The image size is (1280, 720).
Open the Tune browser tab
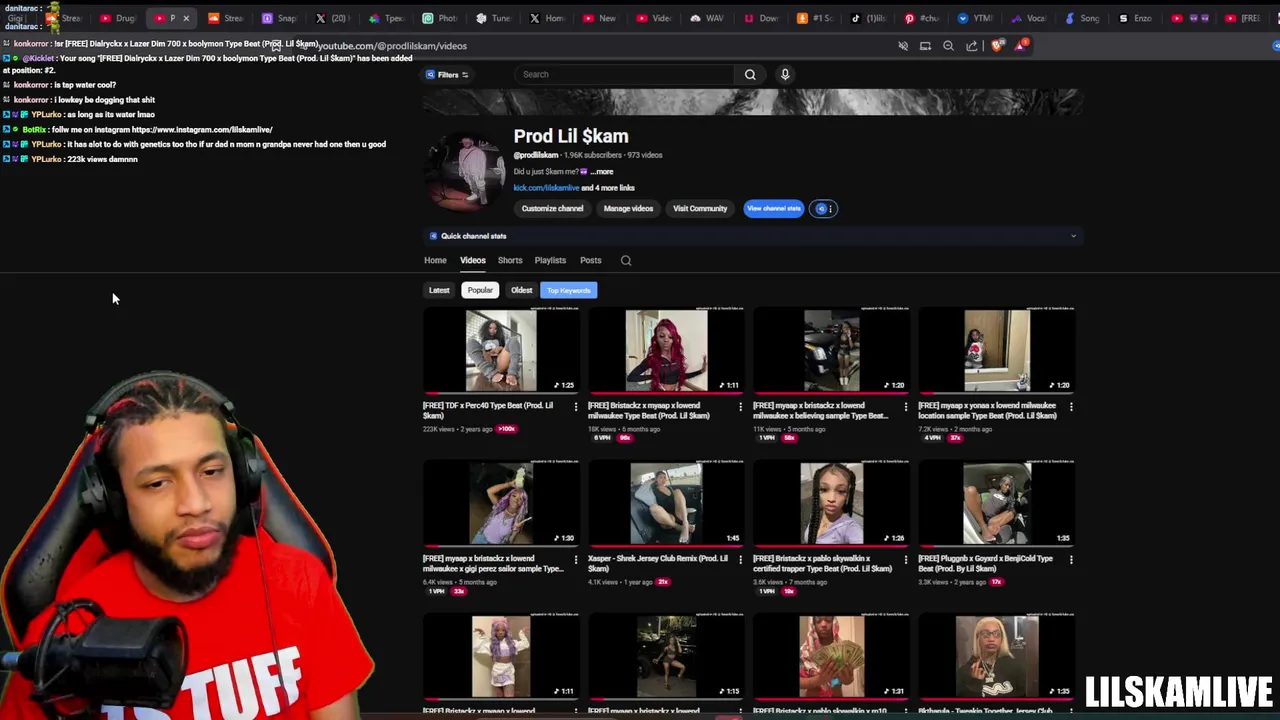(493, 18)
